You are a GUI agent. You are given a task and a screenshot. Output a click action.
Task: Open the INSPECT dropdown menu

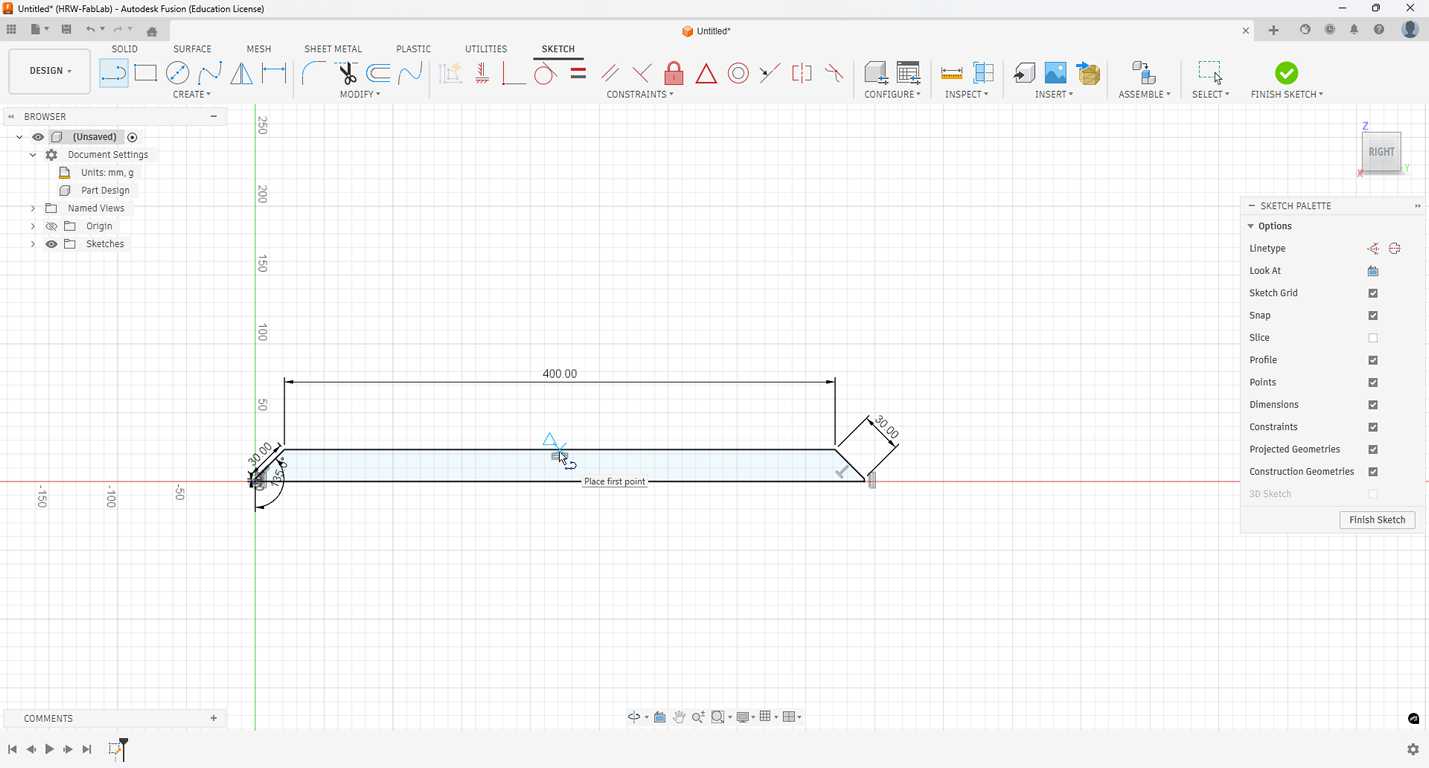[967, 94]
